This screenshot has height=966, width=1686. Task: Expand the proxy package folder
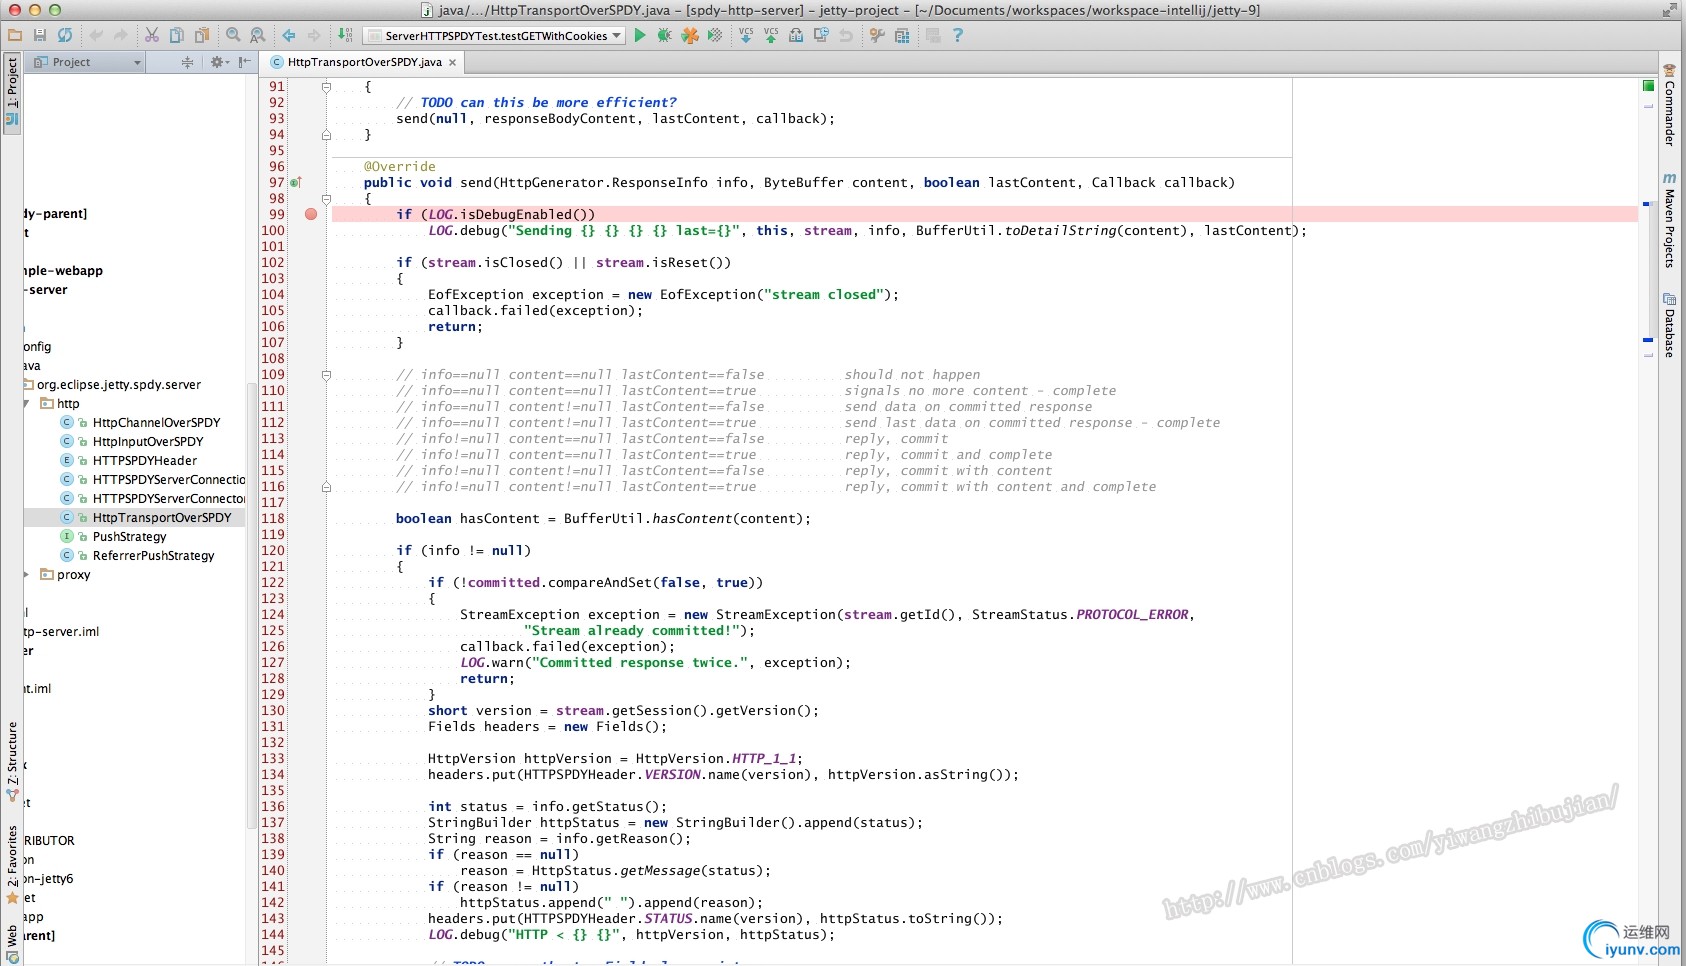coord(27,575)
